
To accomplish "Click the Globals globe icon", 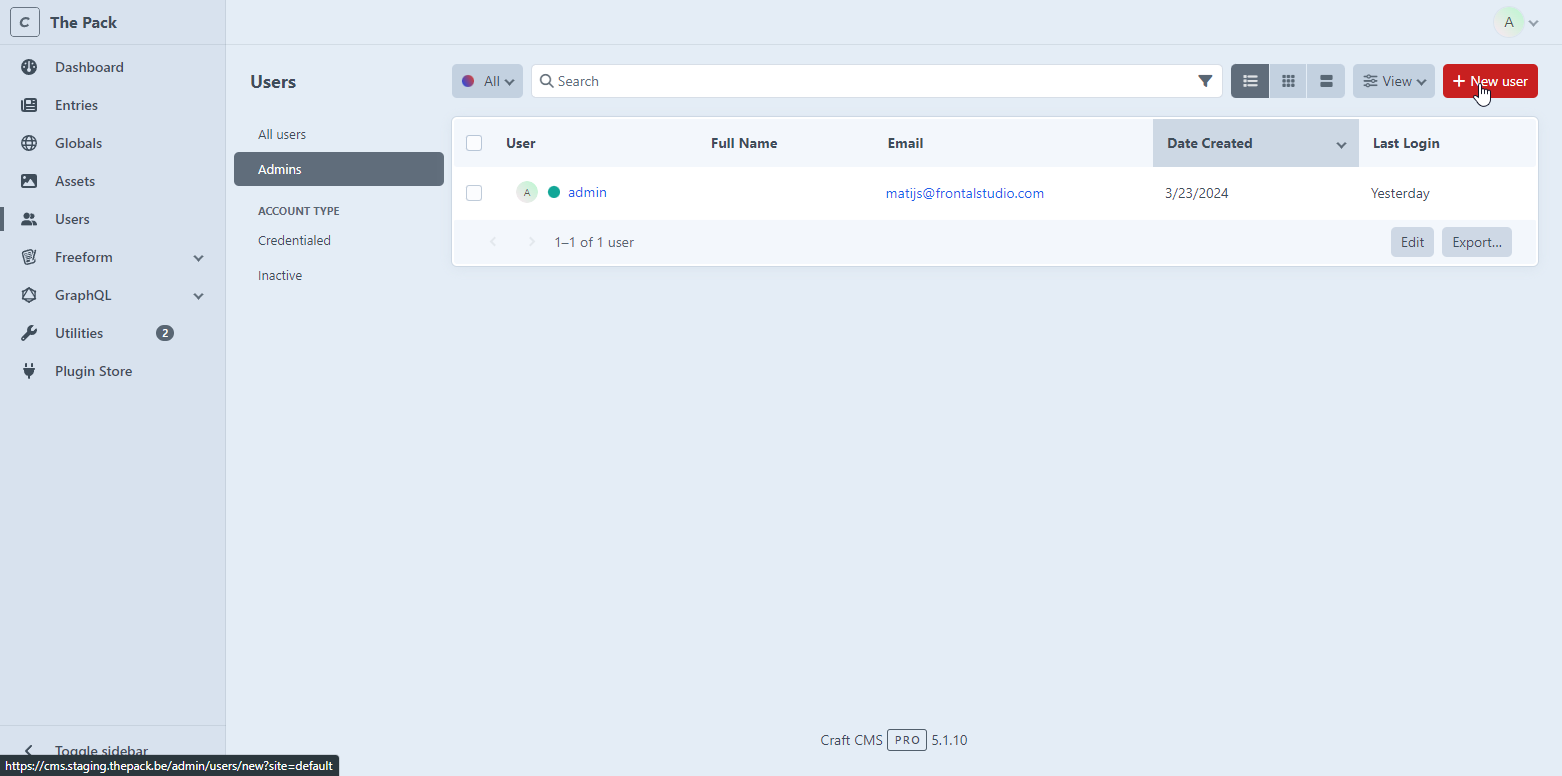I will tap(29, 143).
